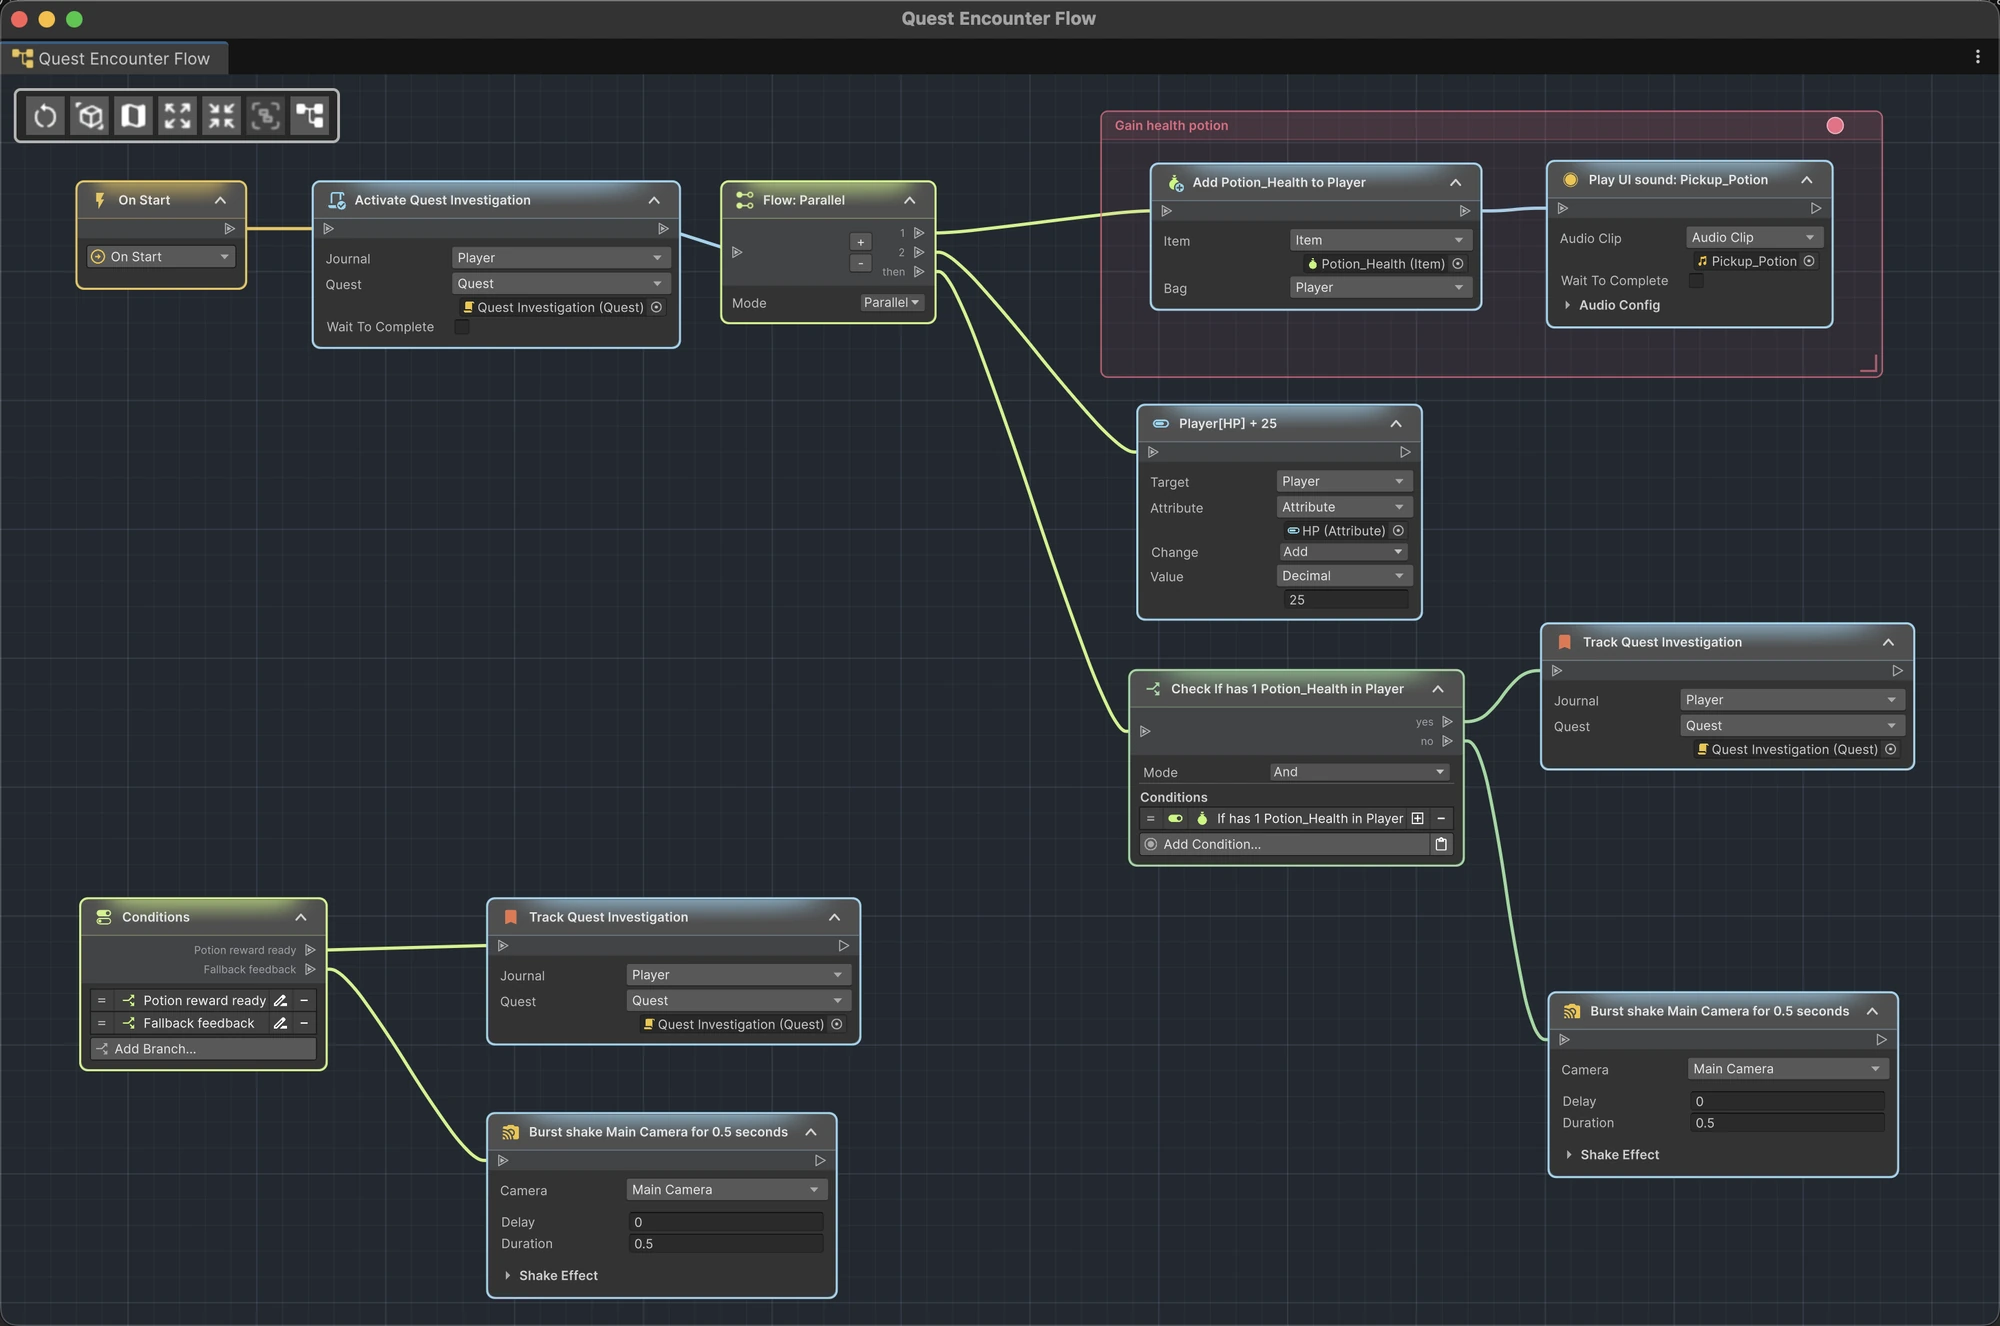Click the Player[HP] + 25 attribute node icon

point(1161,424)
